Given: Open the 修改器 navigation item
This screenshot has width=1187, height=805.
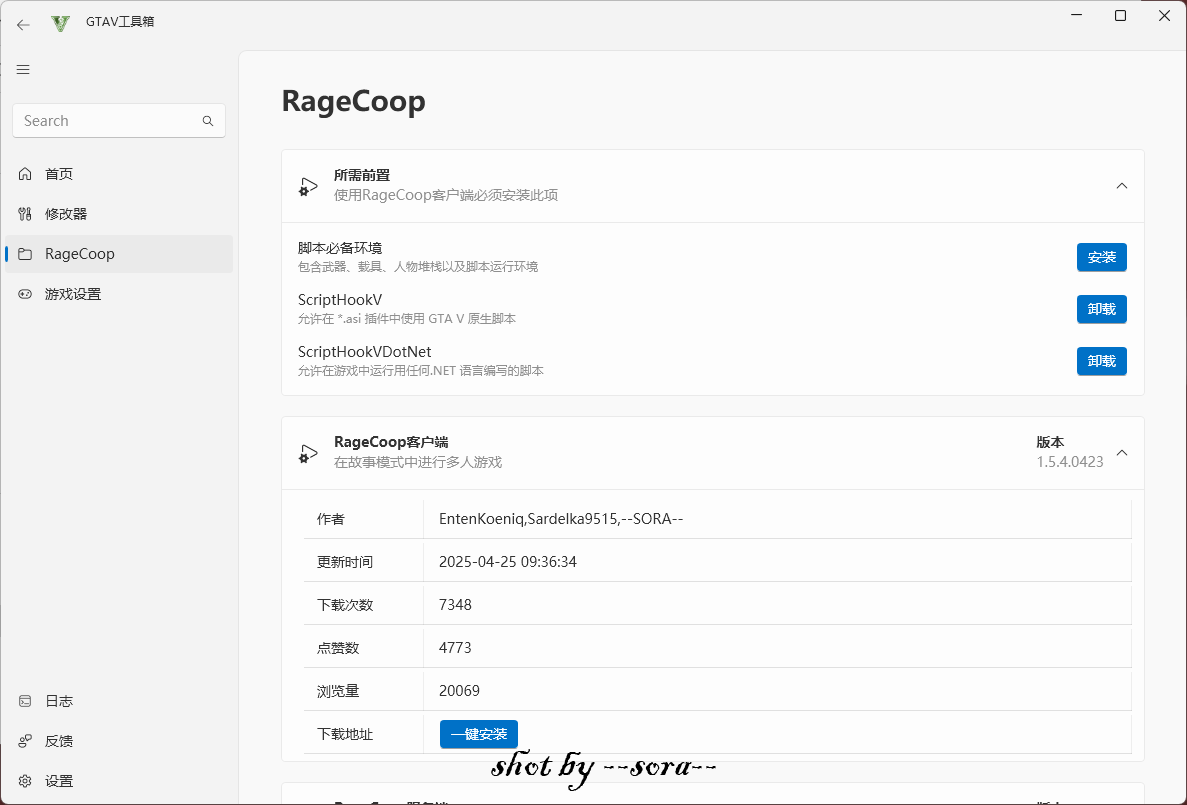Looking at the screenshot, I should point(119,214).
